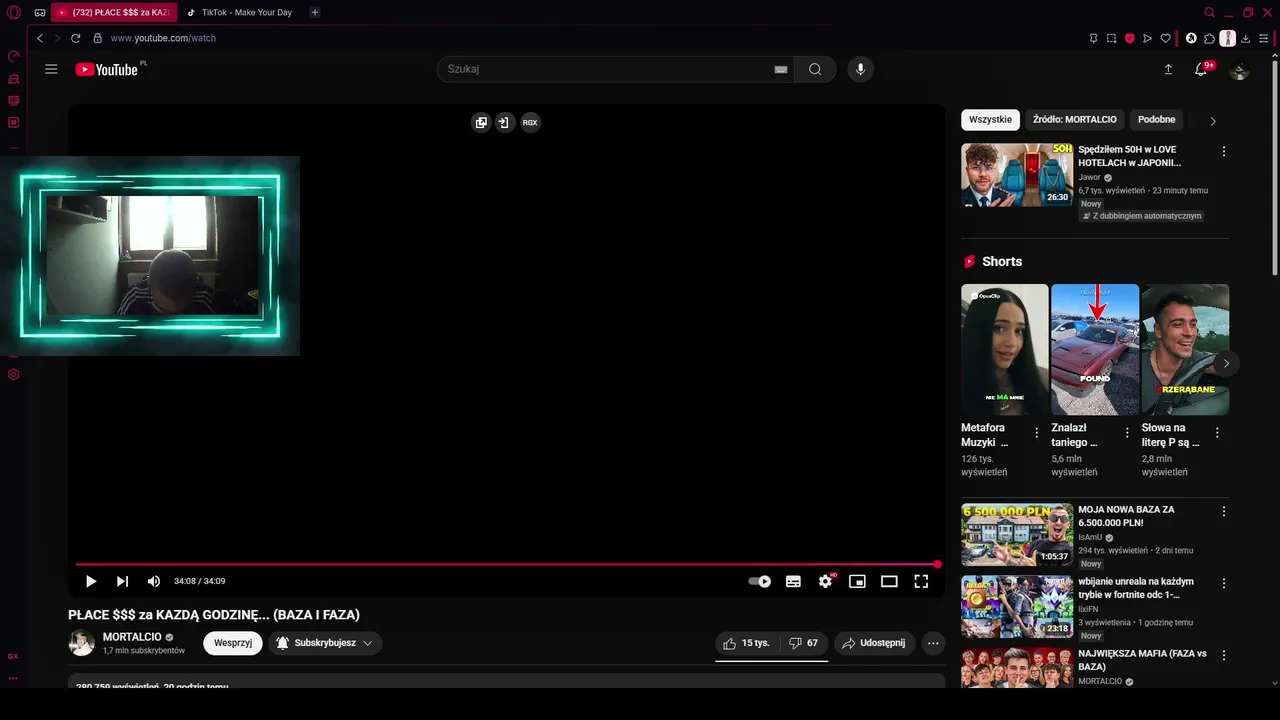Enable miniplayer mode
This screenshot has width=1280, height=720.
857,581
